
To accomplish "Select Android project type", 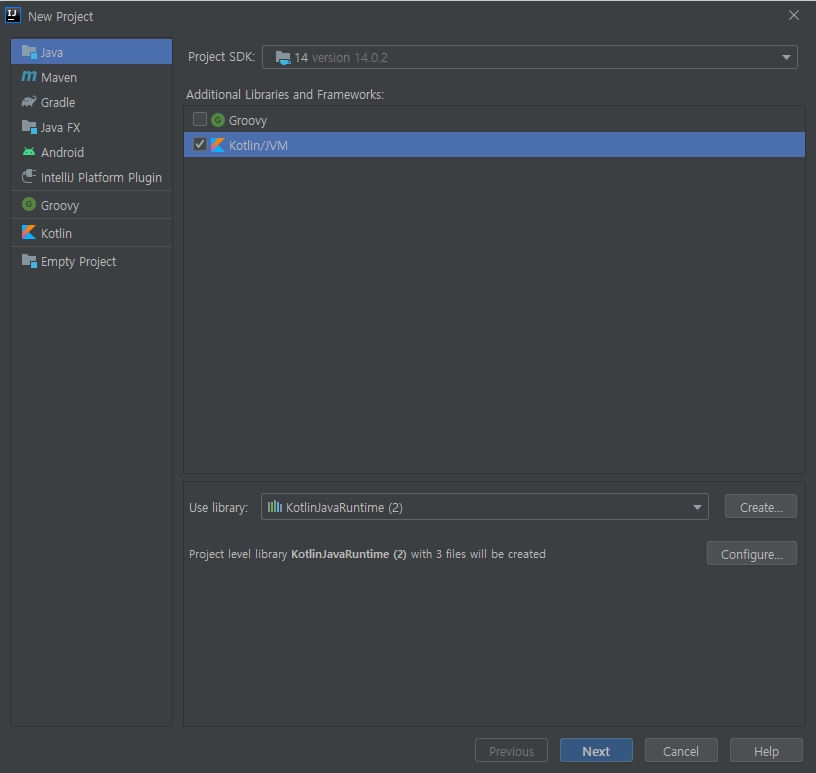I will pyautogui.click(x=92, y=152).
